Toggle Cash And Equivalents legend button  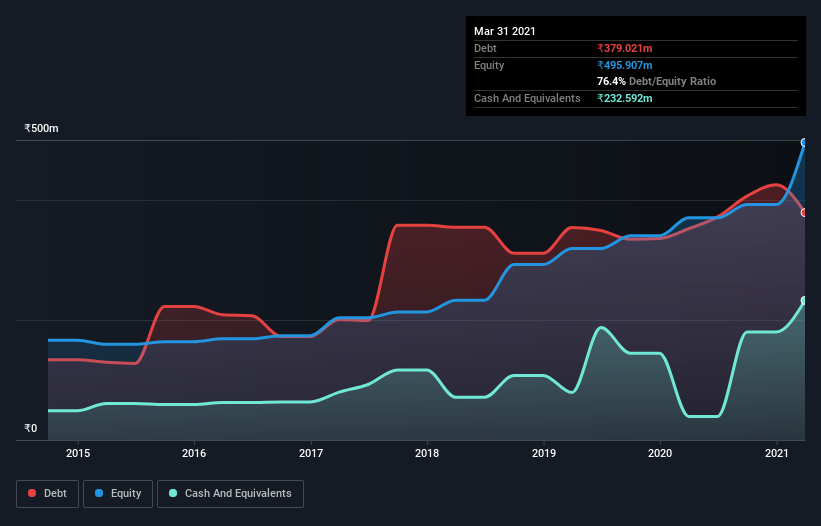click(x=230, y=494)
